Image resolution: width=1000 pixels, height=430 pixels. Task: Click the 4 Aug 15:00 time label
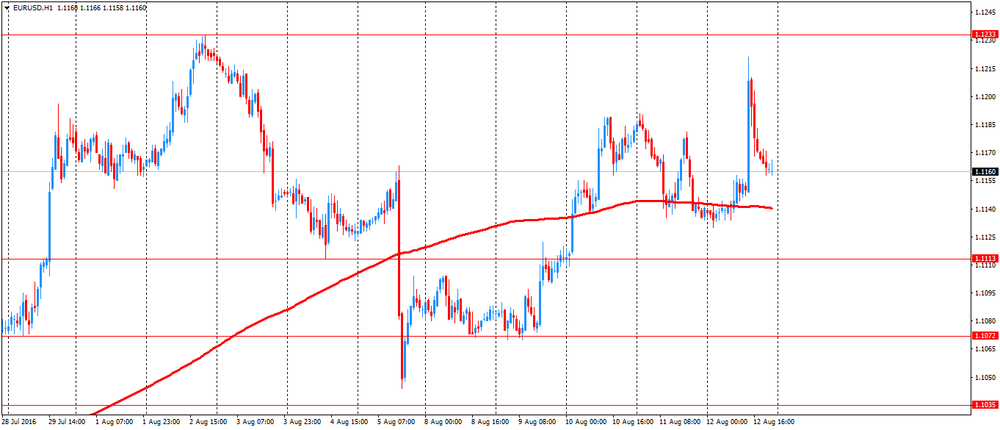pos(348,422)
